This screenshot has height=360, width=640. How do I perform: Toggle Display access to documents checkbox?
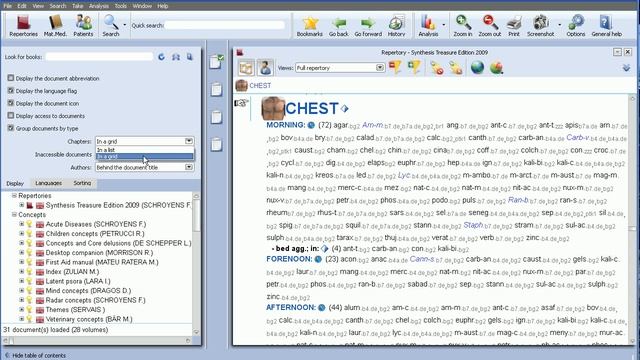pos(11,116)
